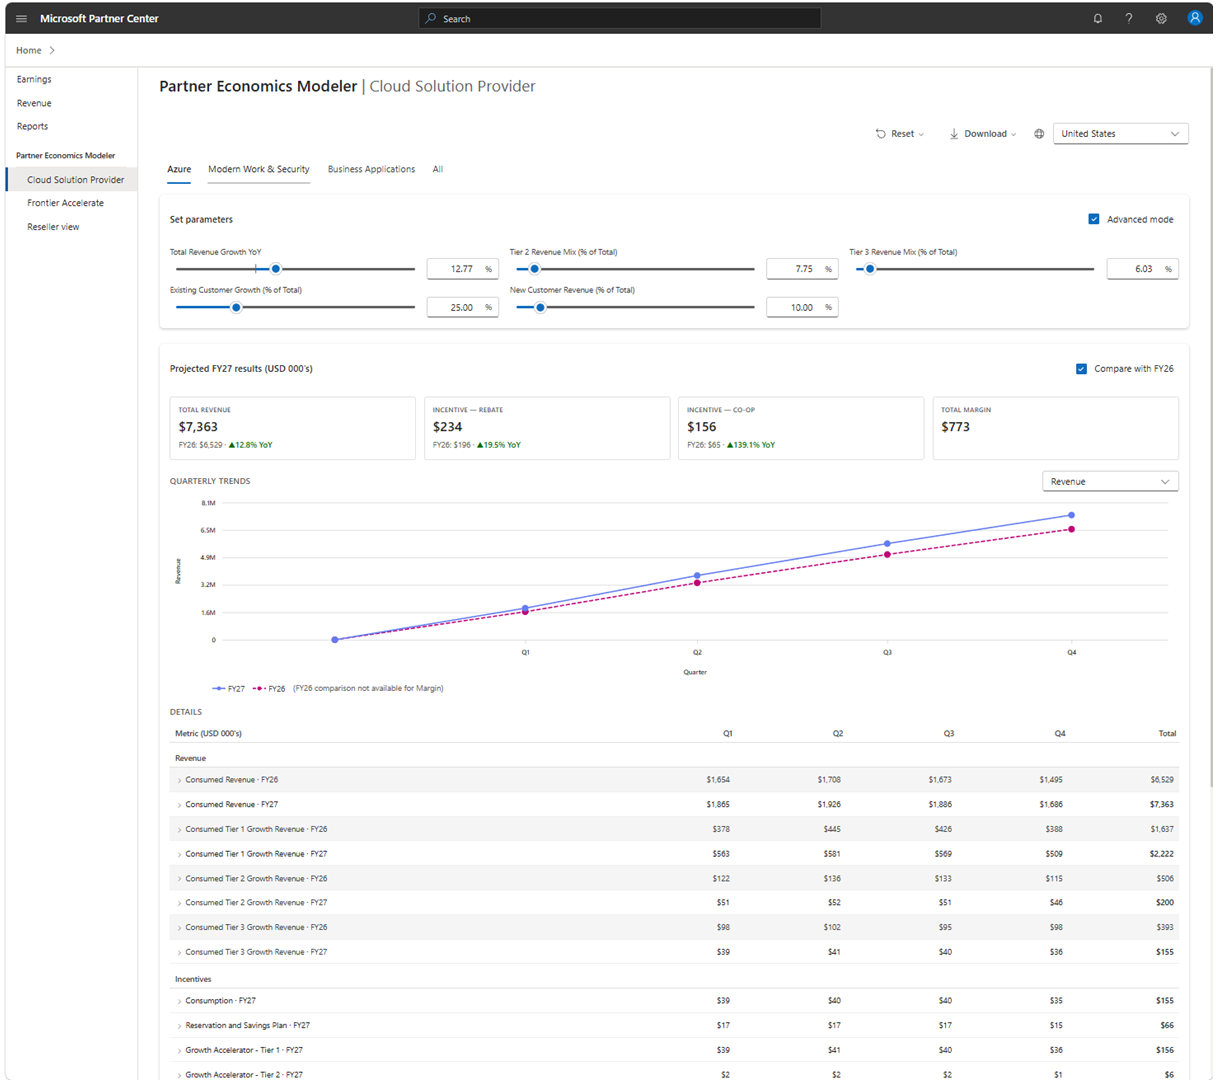
Task: Click the $7,363 total for Consumed Revenue FY27
Action: (1162, 805)
